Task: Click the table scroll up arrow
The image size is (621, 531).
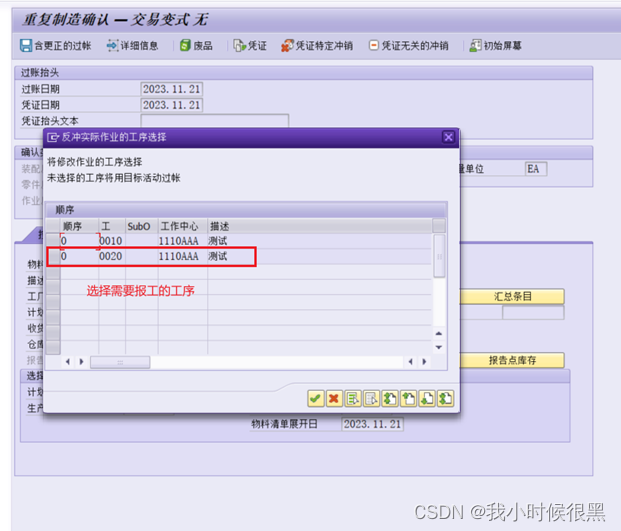Action: (439, 333)
